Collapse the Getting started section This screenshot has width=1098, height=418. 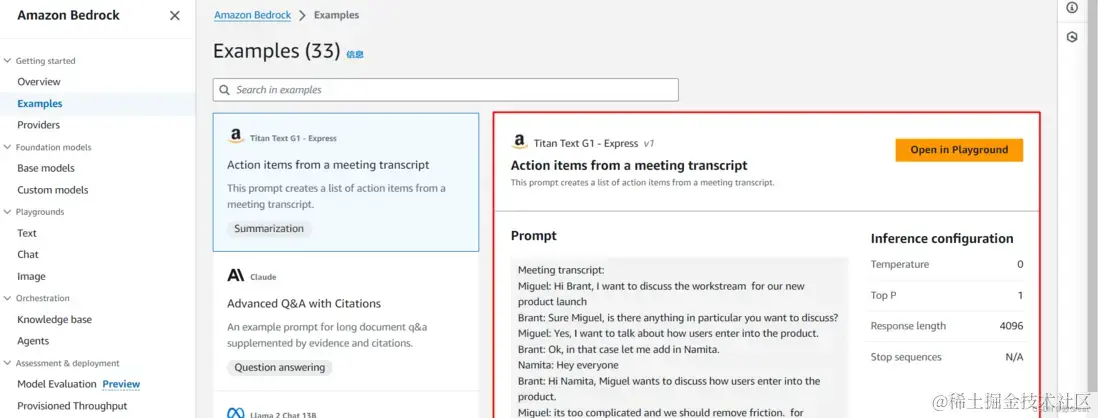[x=8, y=61]
